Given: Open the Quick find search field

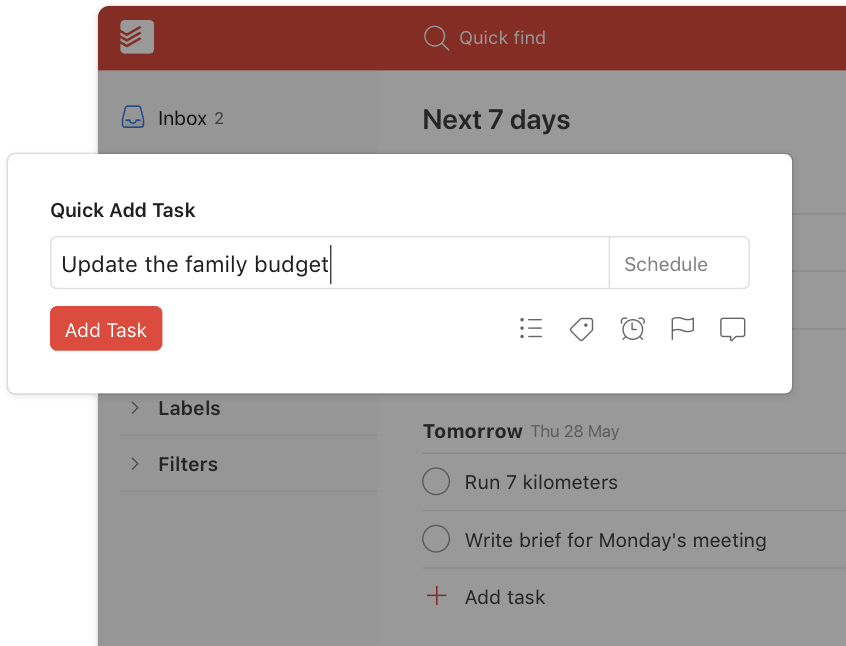Looking at the screenshot, I should coord(485,38).
